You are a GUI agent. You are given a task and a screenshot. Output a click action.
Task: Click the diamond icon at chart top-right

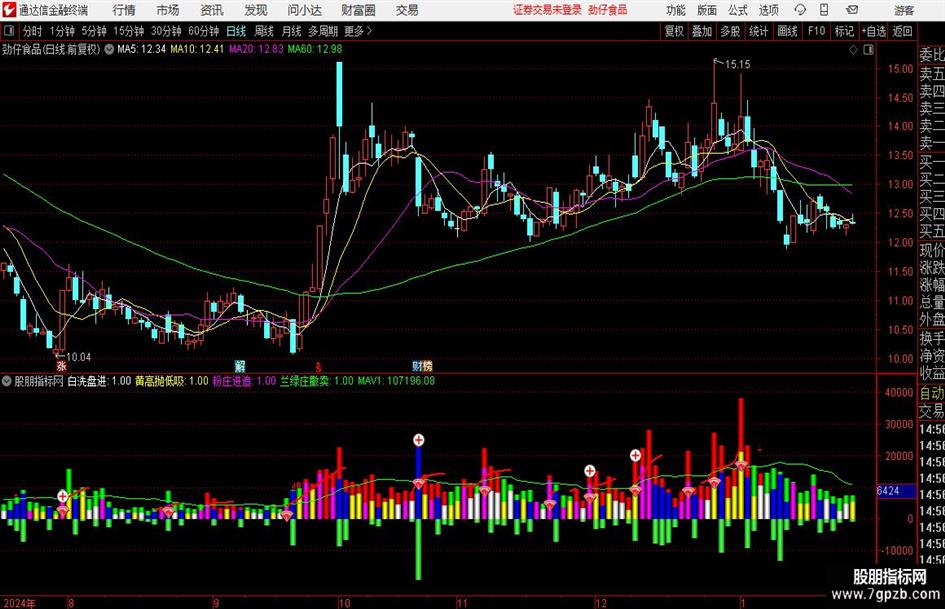853,49
